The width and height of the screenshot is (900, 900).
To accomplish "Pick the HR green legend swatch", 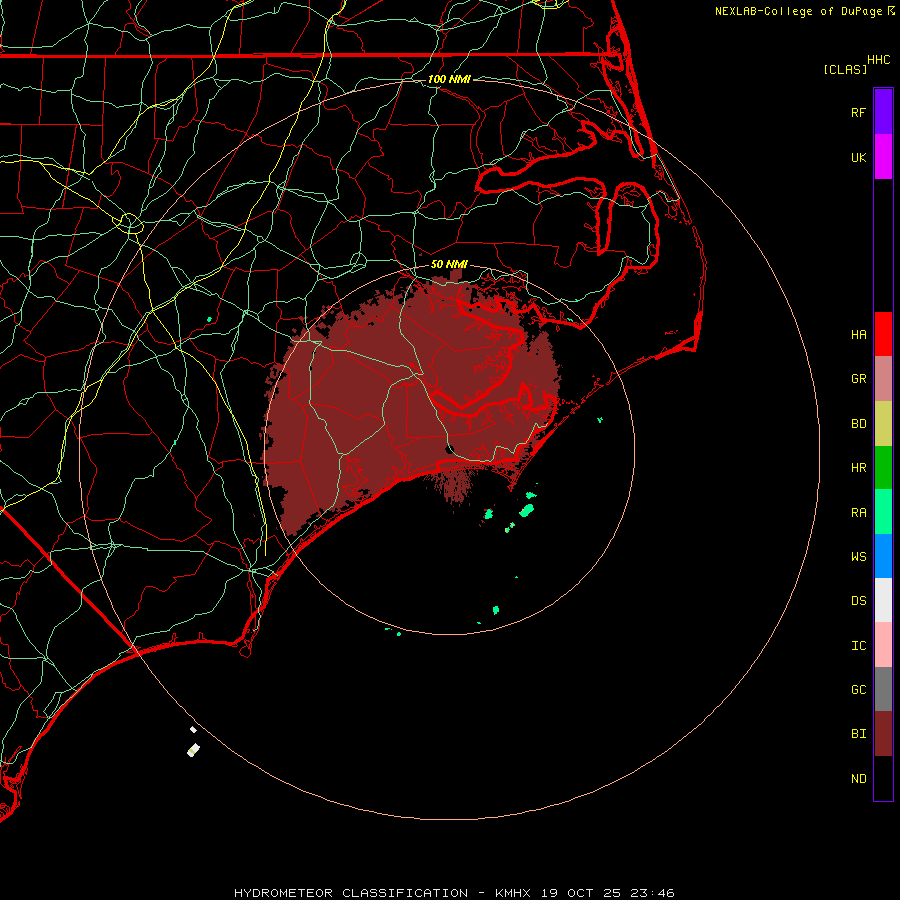I will pos(883,468).
